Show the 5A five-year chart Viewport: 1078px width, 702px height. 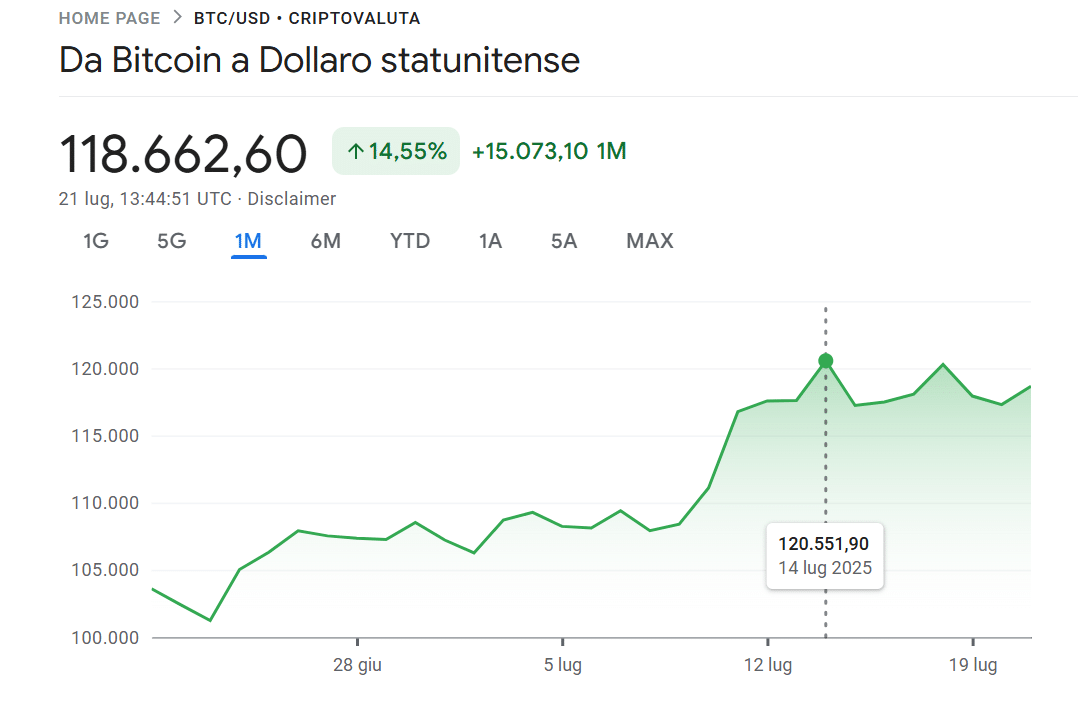564,241
